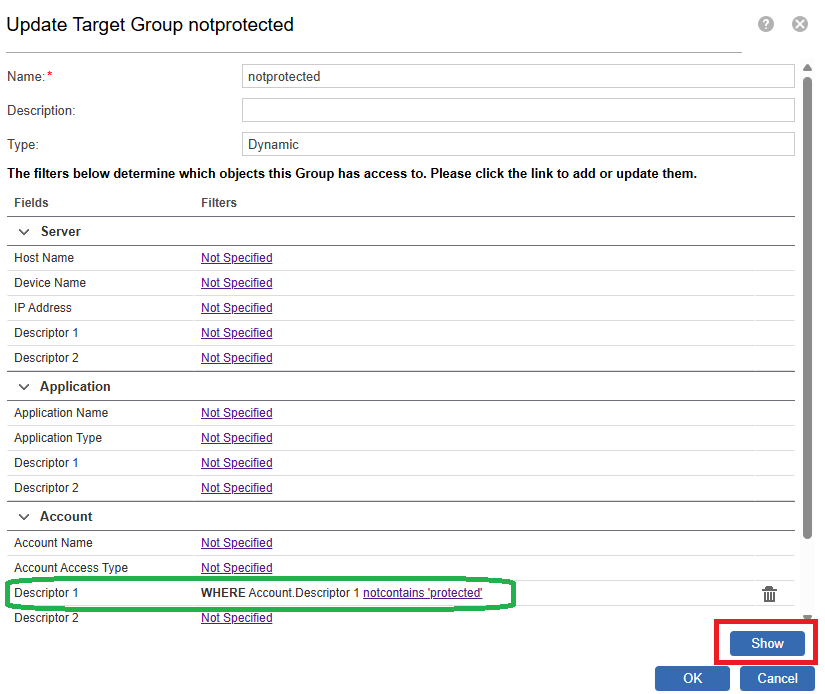Open the Application Name filter link

tap(236, 413)
